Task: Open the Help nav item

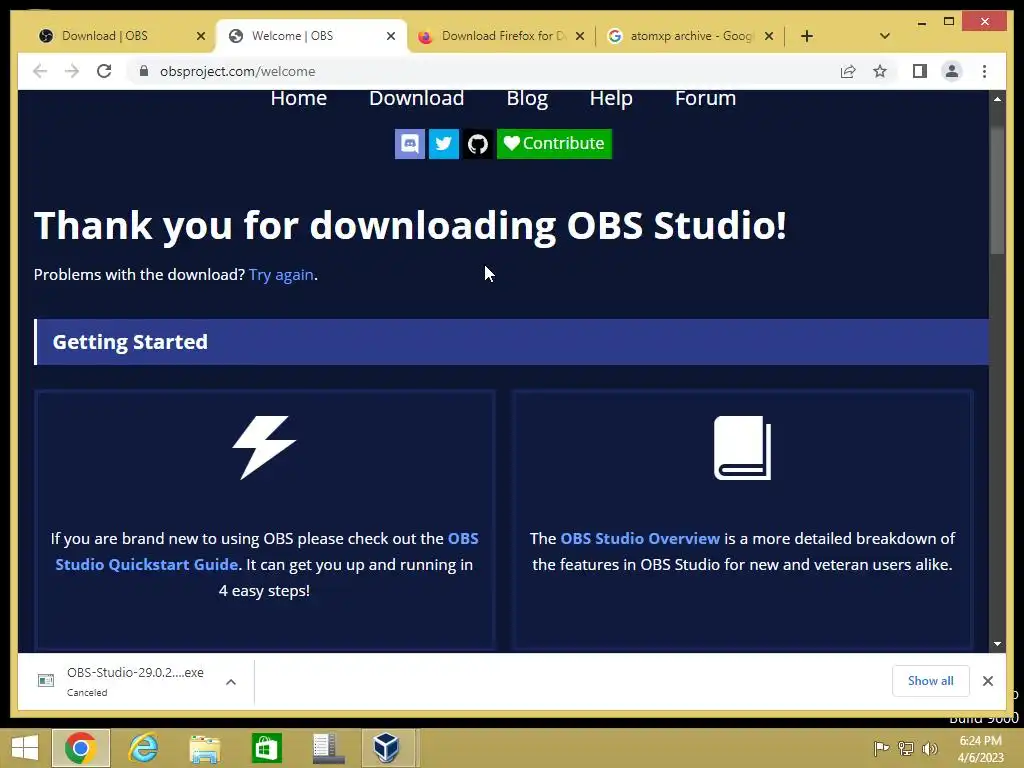Action: [x=611, y=98]
